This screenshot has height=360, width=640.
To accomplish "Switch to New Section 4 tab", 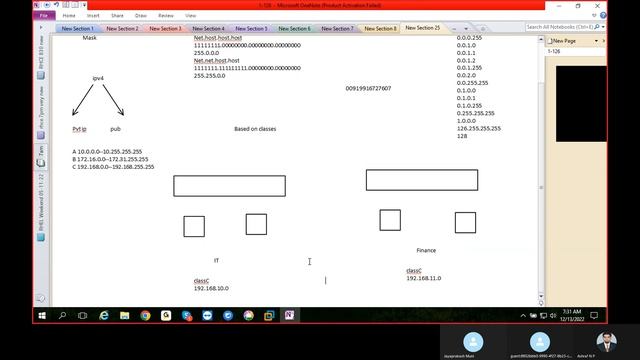I will point(208,29).
